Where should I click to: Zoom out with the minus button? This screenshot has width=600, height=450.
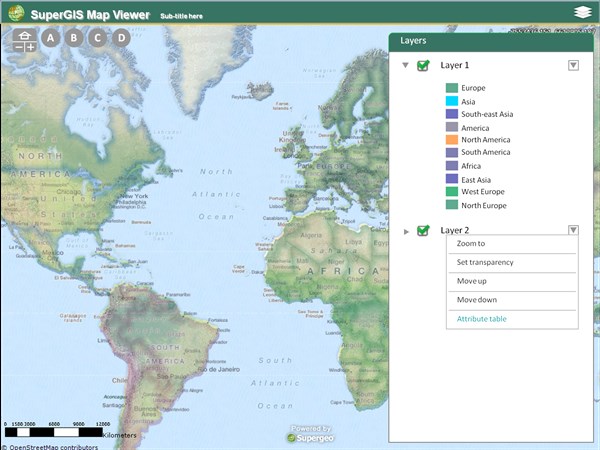pos(18,46)
